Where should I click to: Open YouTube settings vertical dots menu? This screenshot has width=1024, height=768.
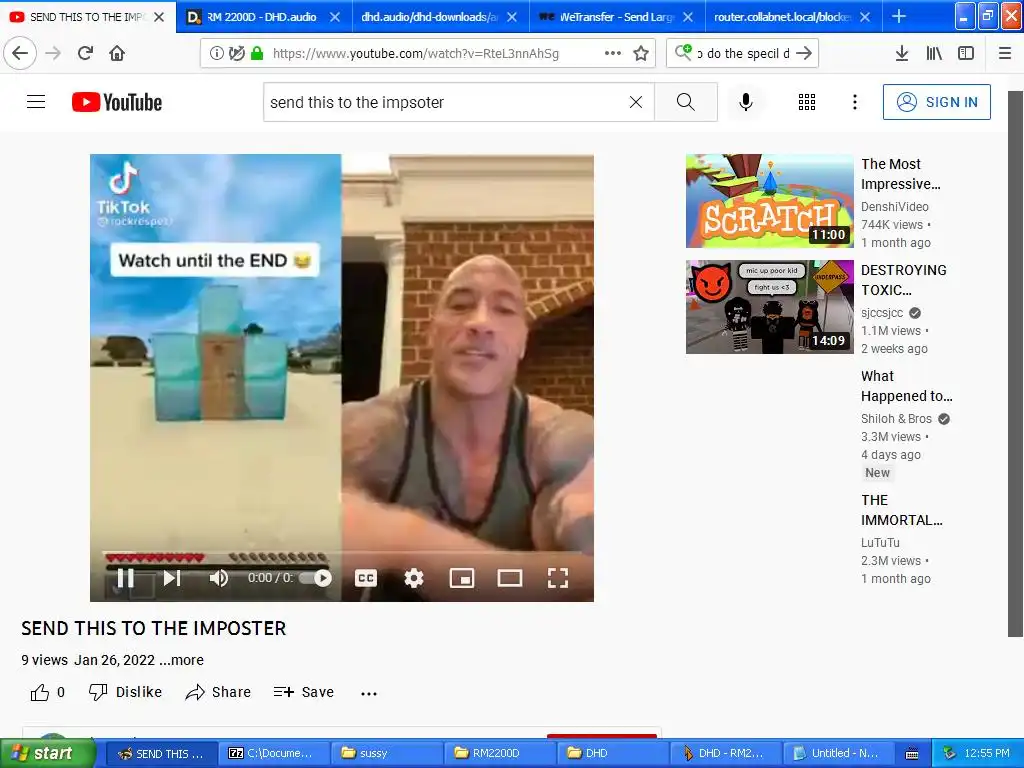[x=855, y=102]
